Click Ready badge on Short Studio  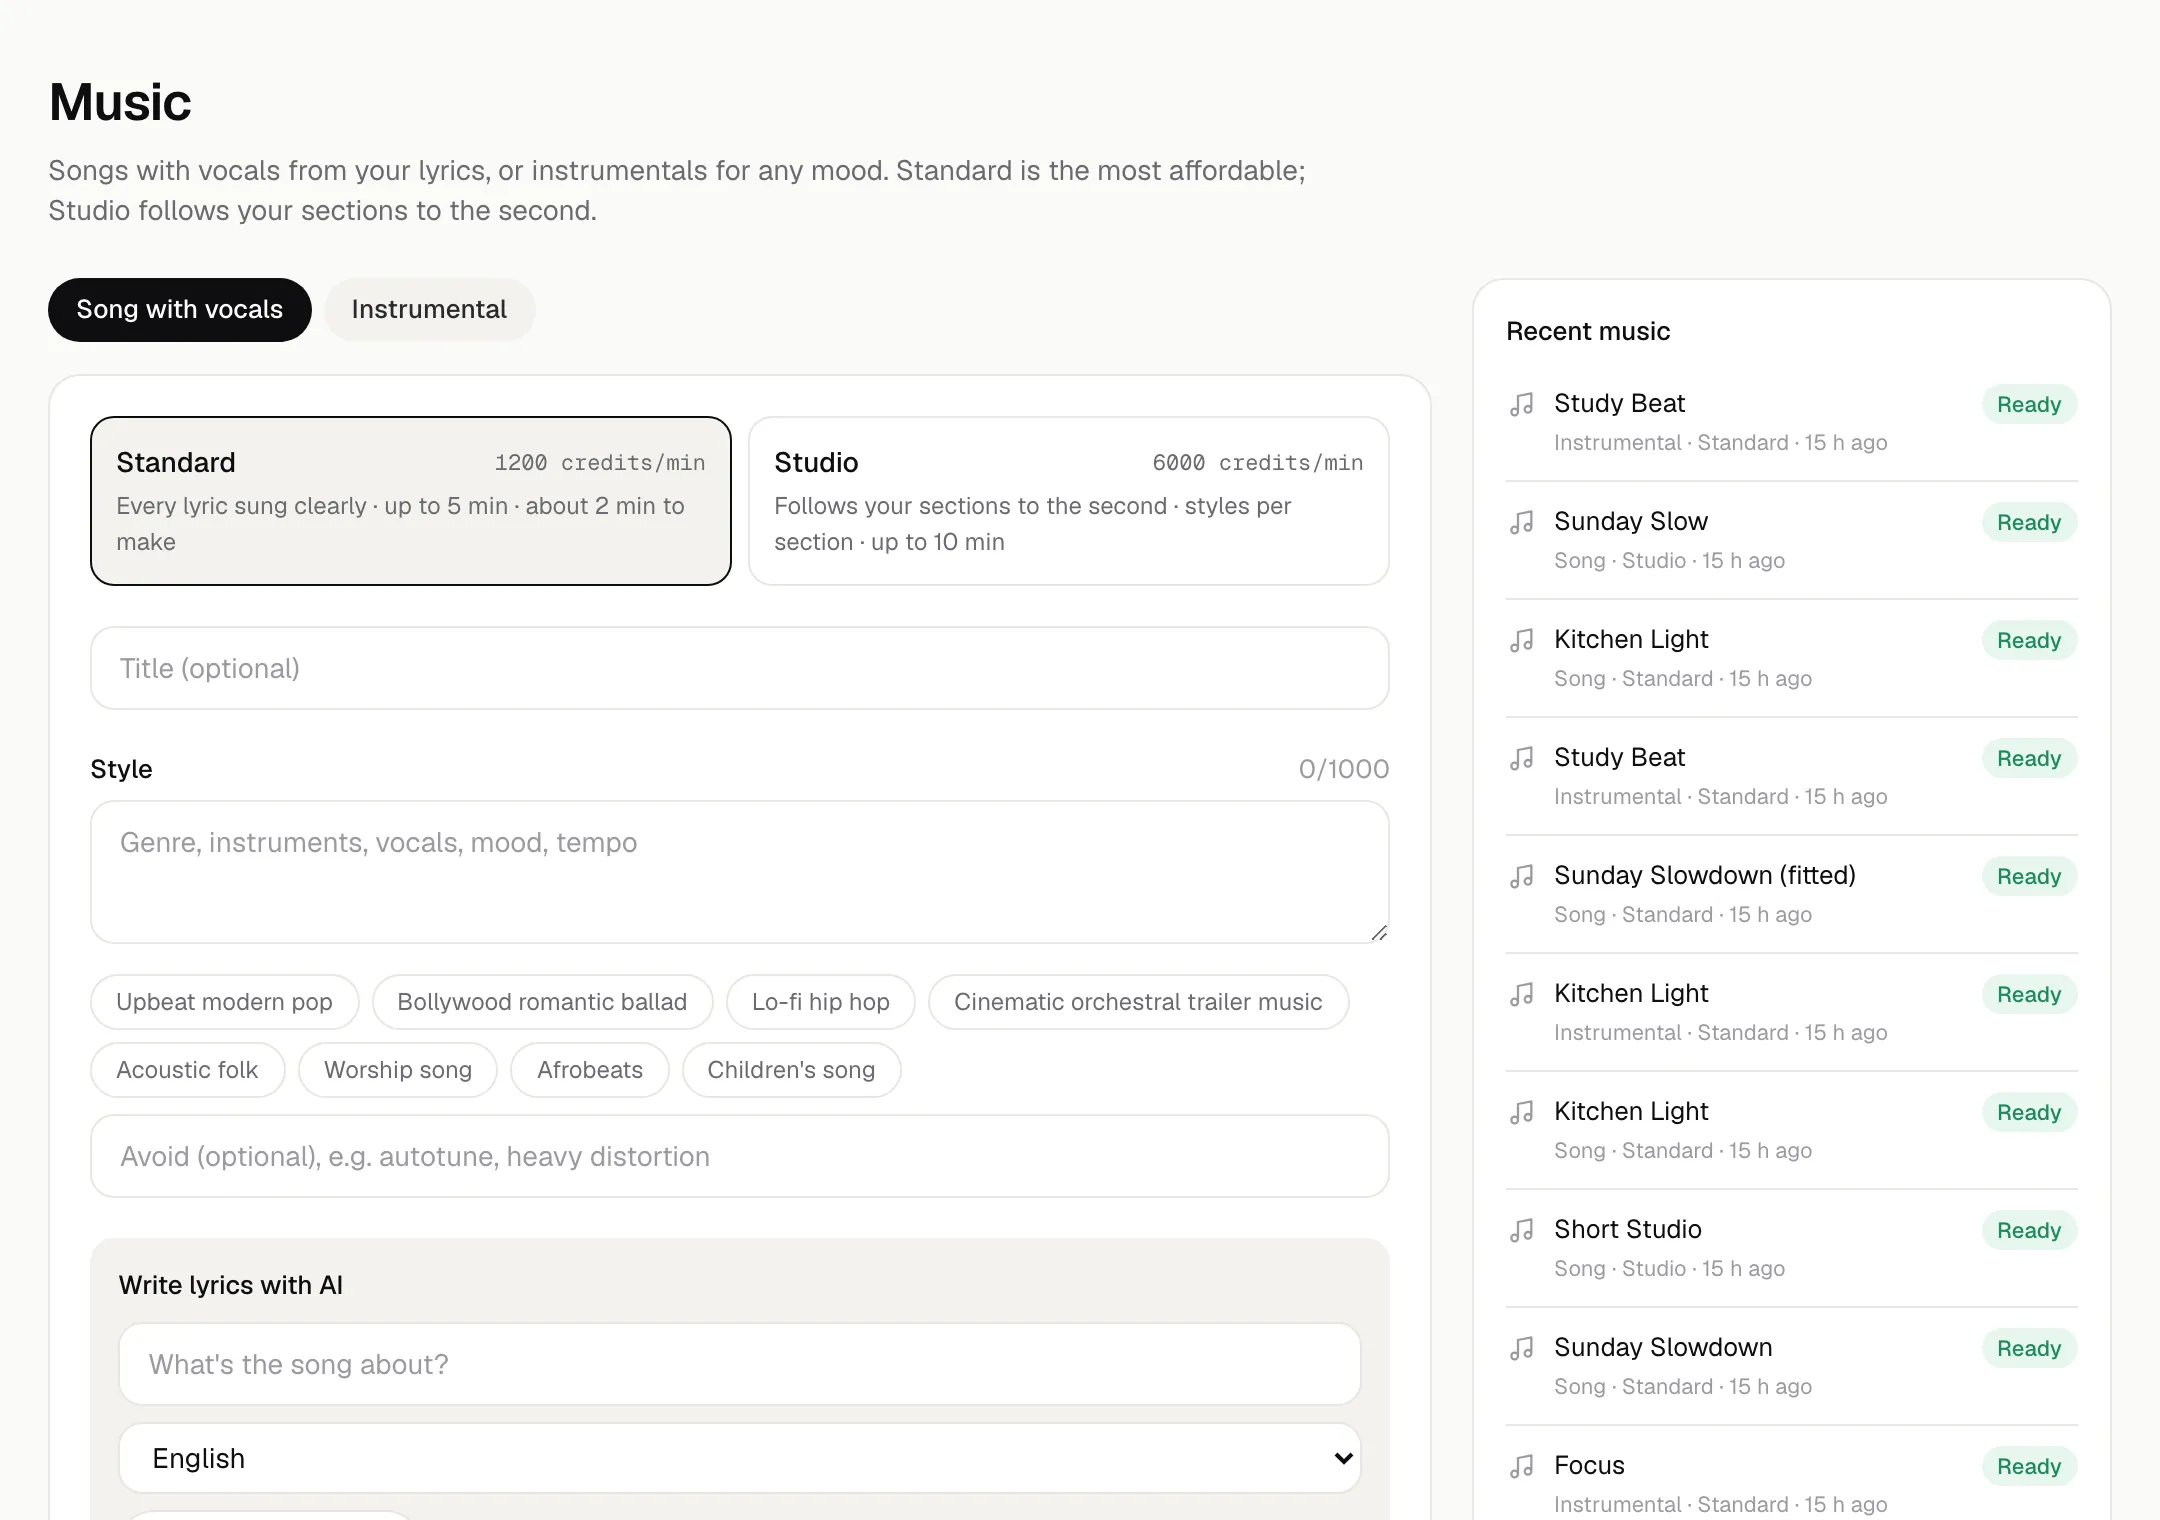(x=2029, y=1230)
